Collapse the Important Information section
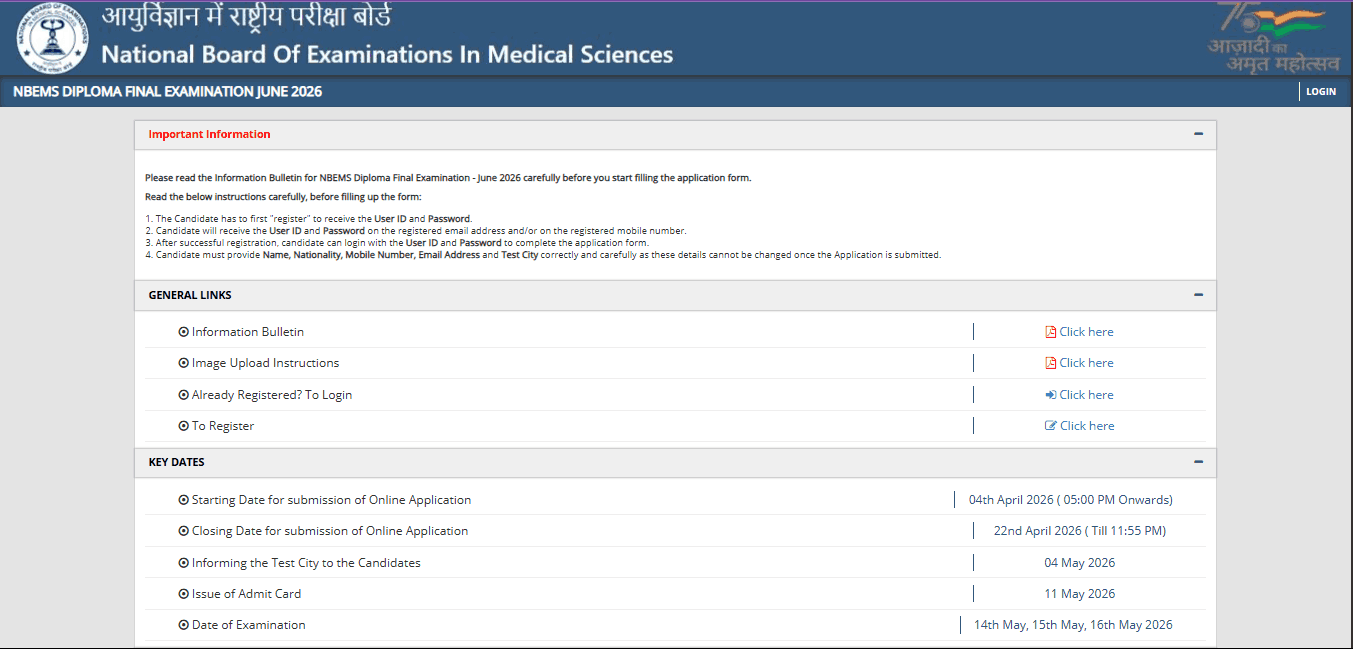 point(1198,134)
